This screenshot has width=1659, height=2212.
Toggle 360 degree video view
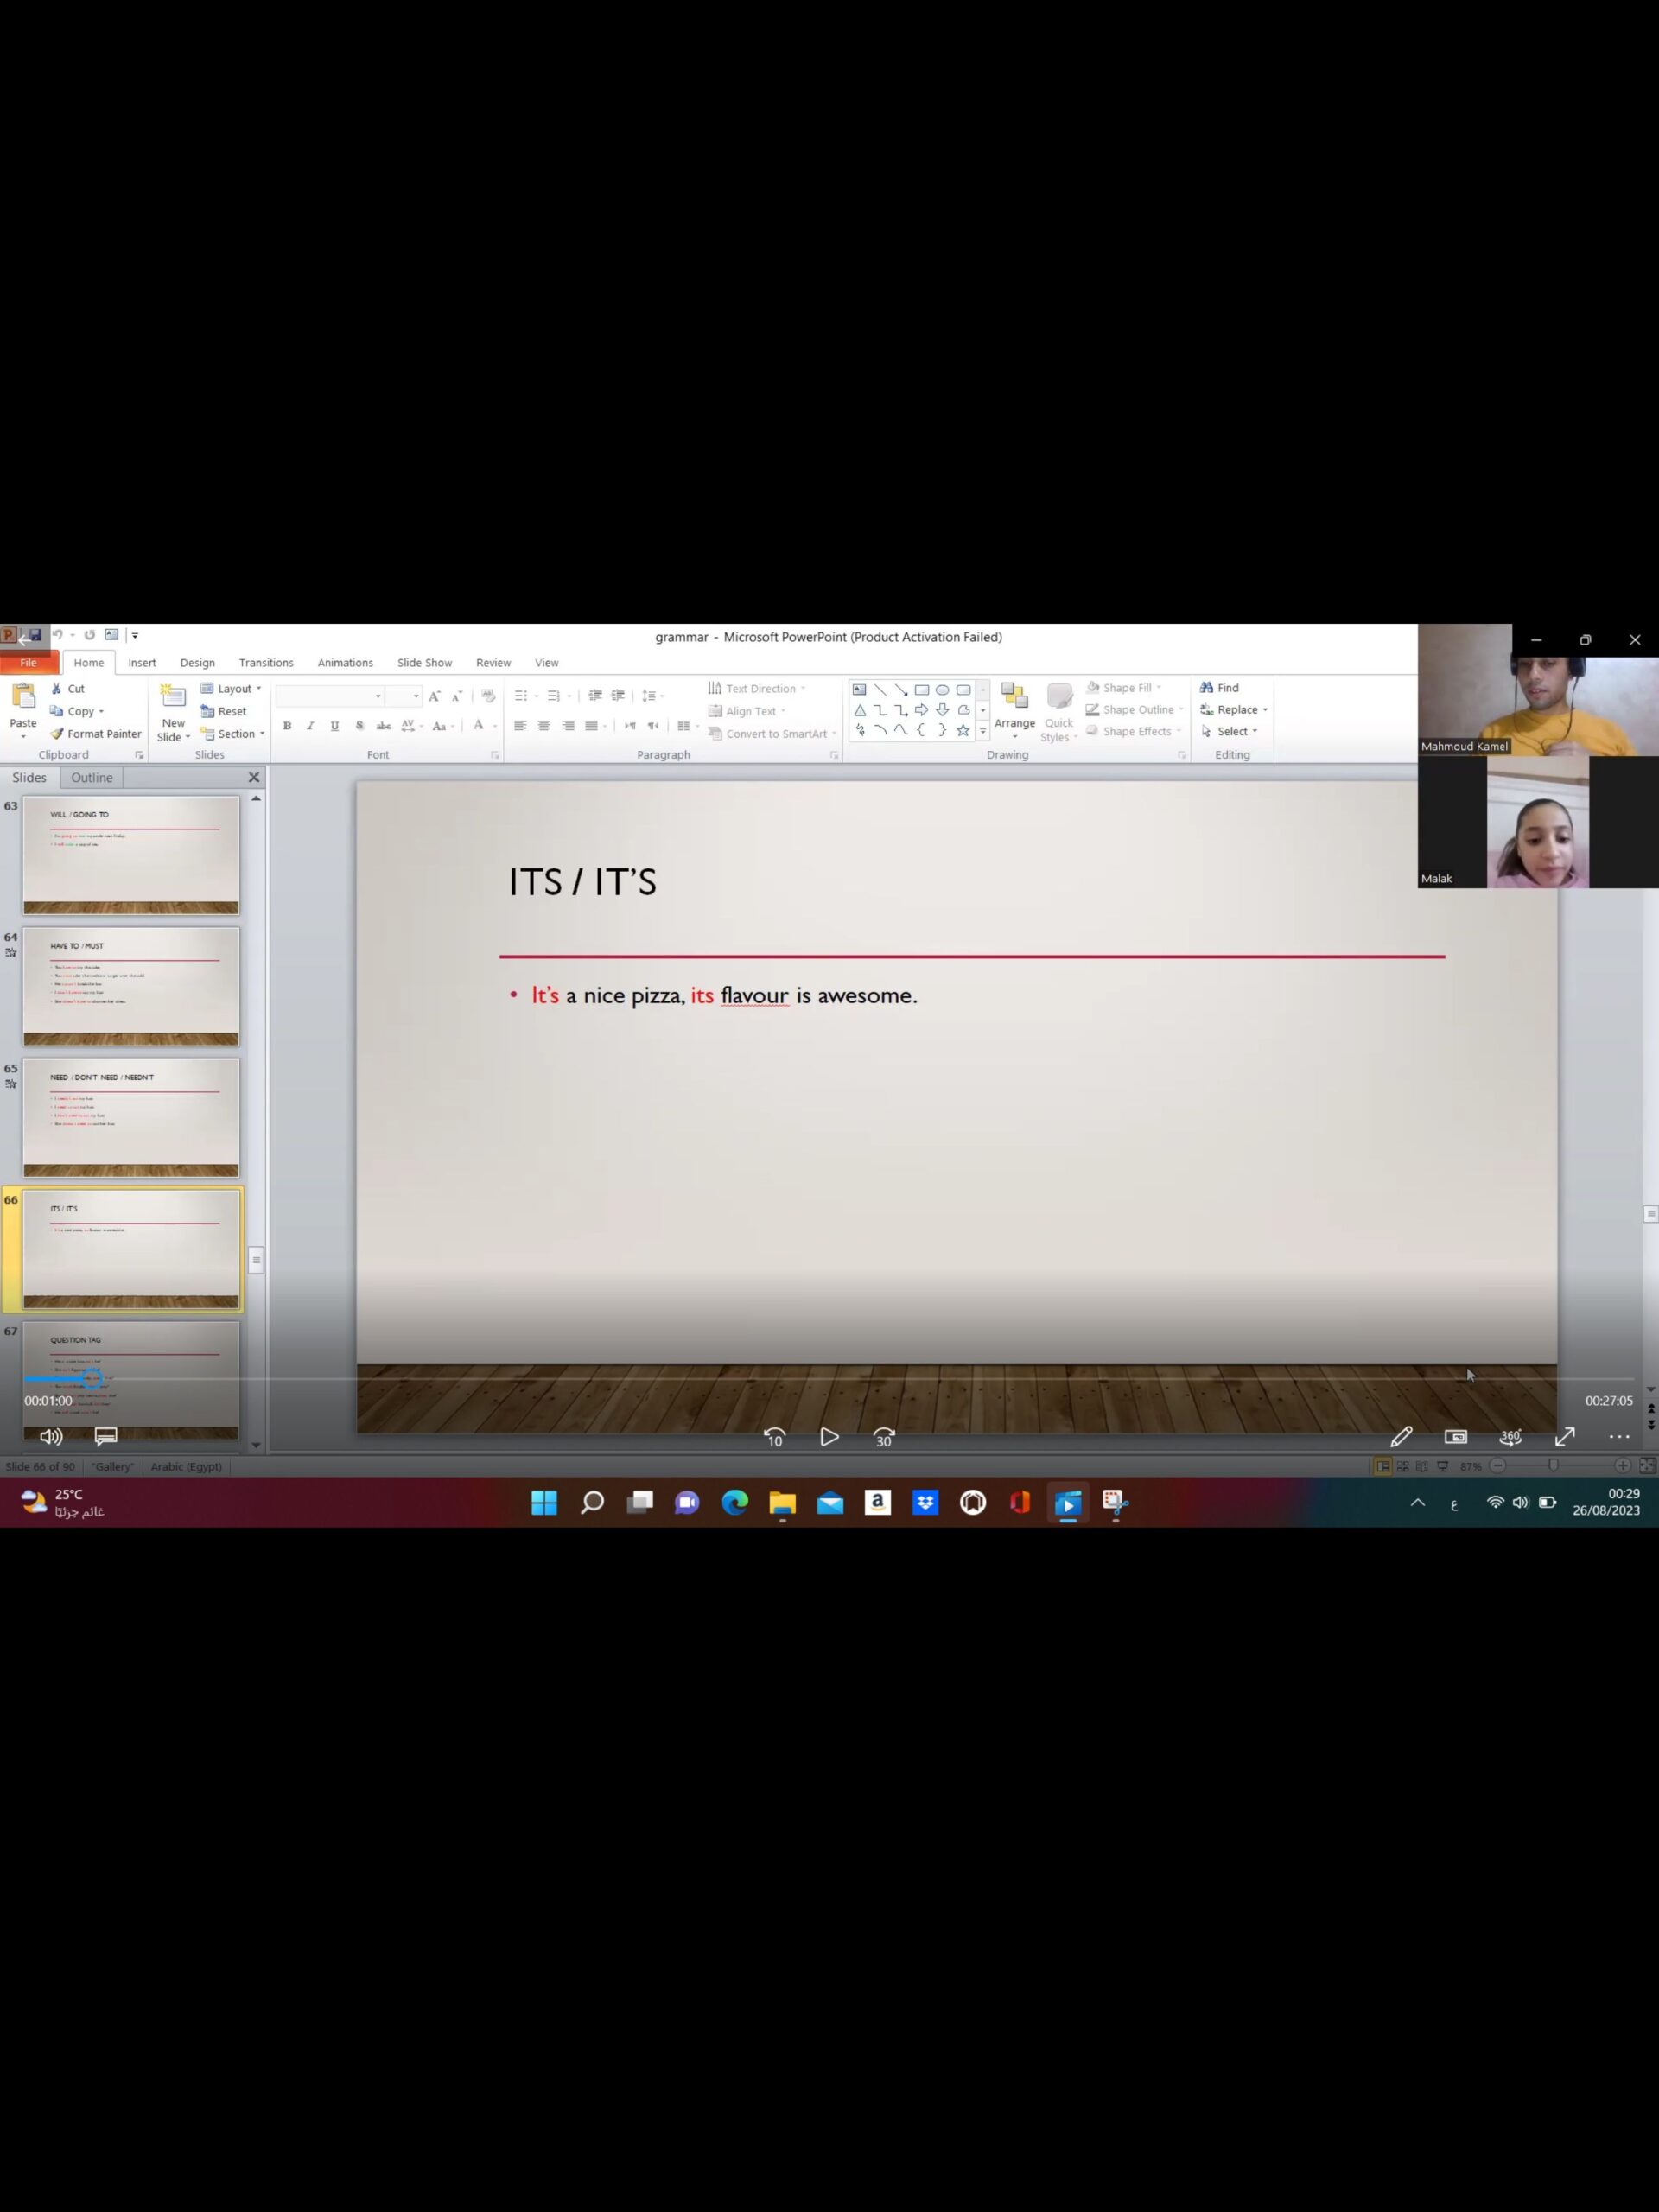pyautogui.click(x=1510, y=1437)
